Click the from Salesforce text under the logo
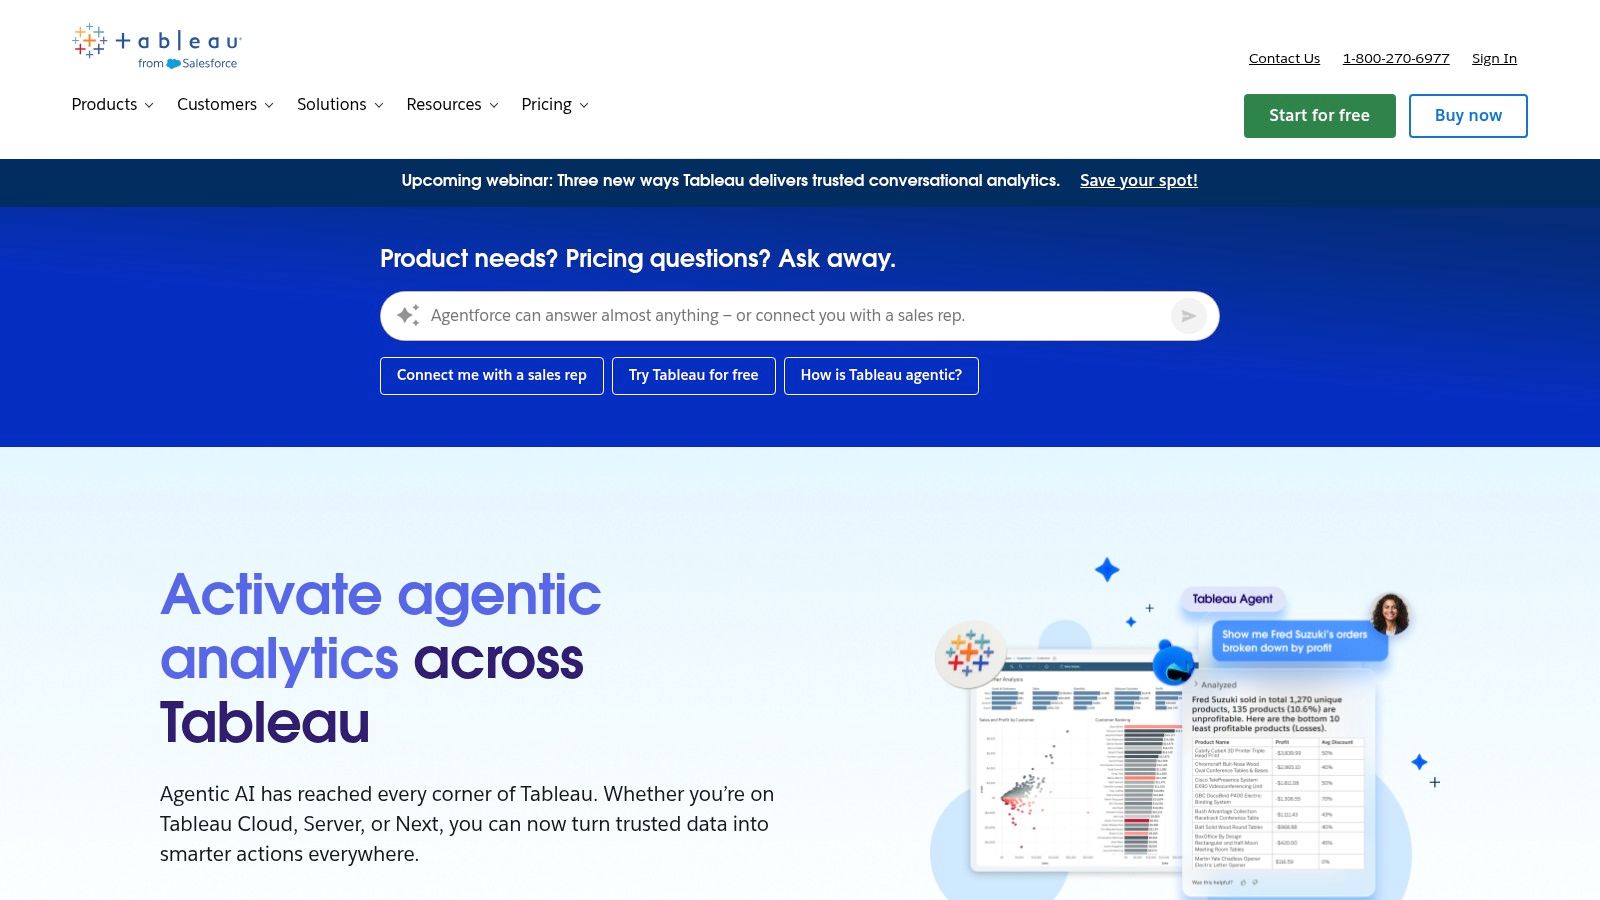 pyautogui.click(x=188, y=64)
